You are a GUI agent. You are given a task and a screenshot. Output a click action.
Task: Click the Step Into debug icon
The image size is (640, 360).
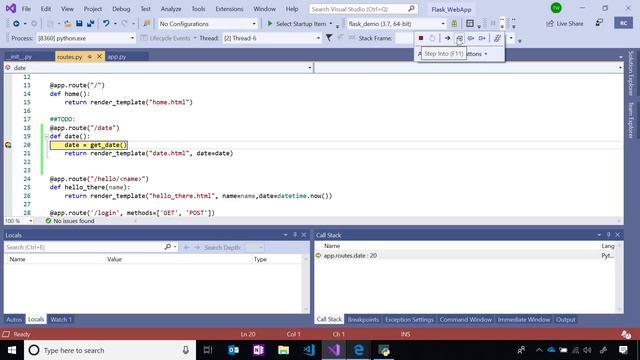(459, 38)
